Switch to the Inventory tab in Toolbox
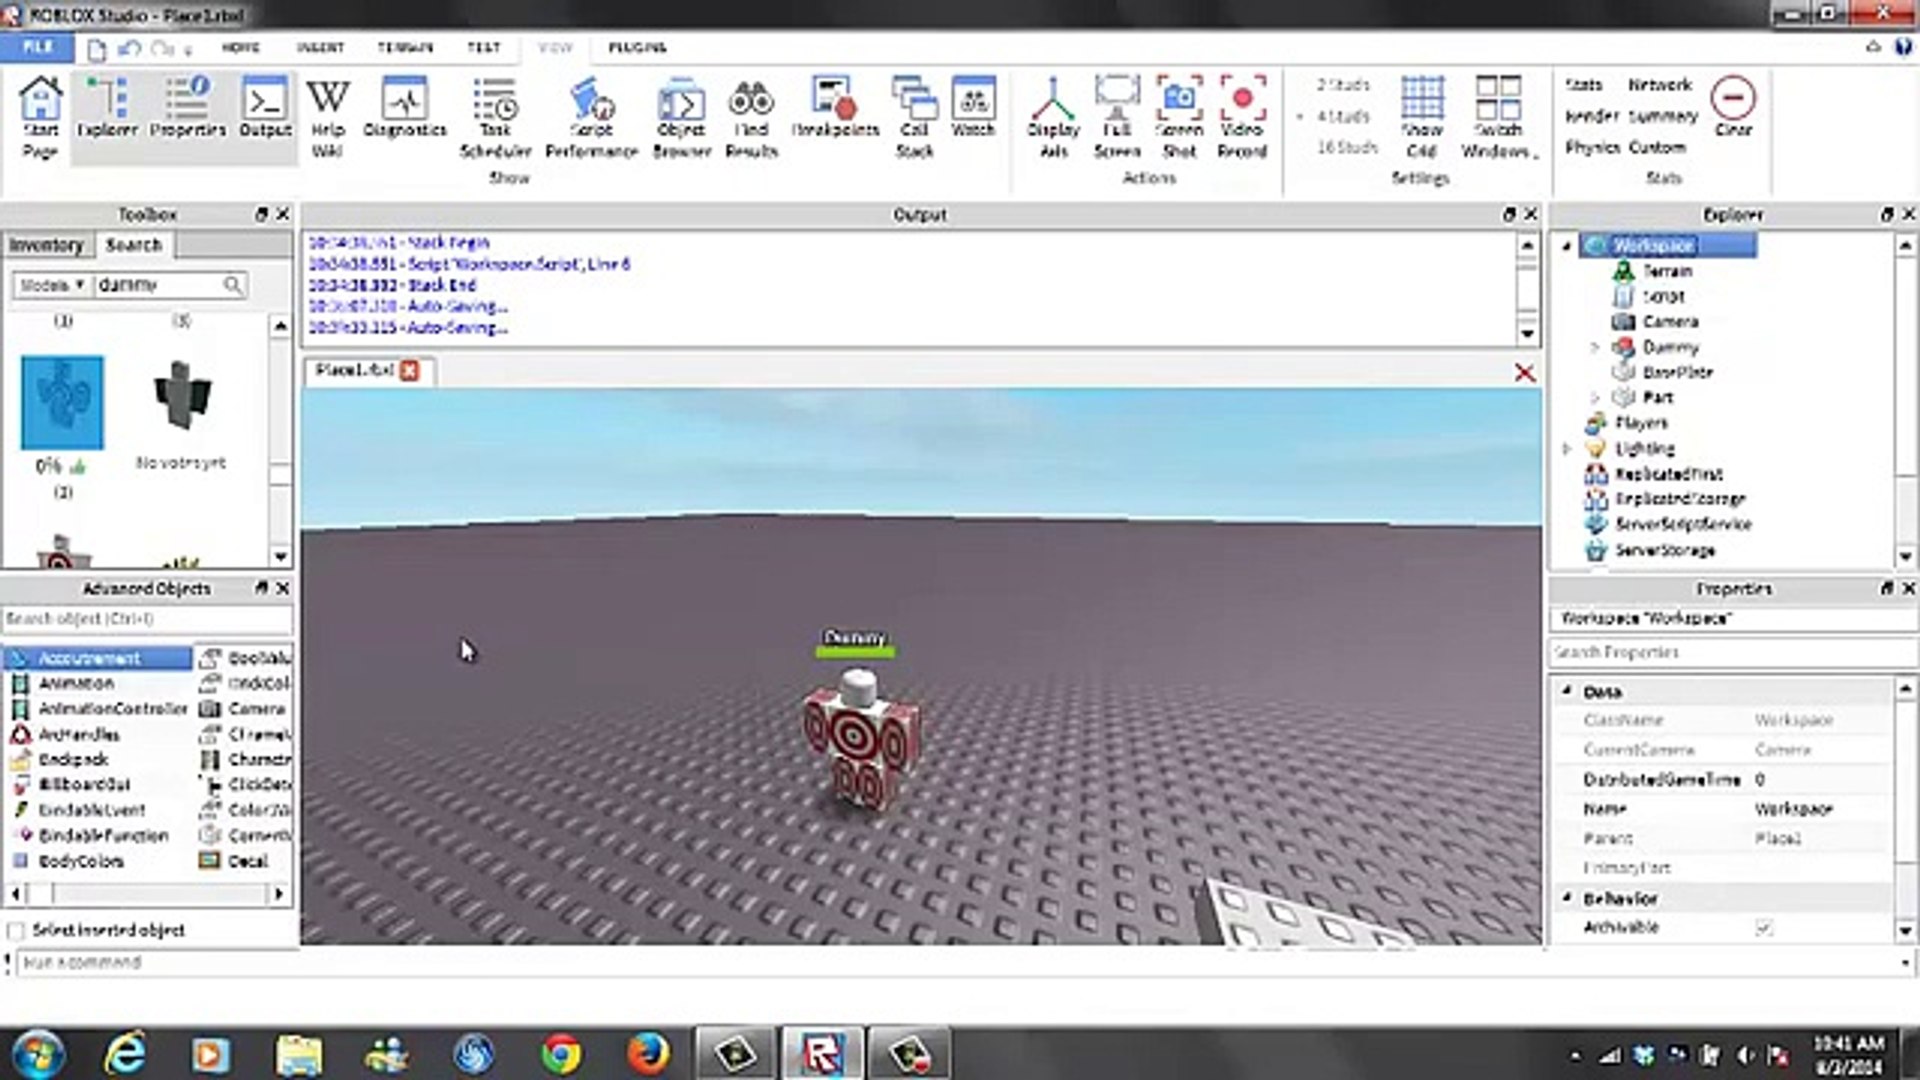 46,245
